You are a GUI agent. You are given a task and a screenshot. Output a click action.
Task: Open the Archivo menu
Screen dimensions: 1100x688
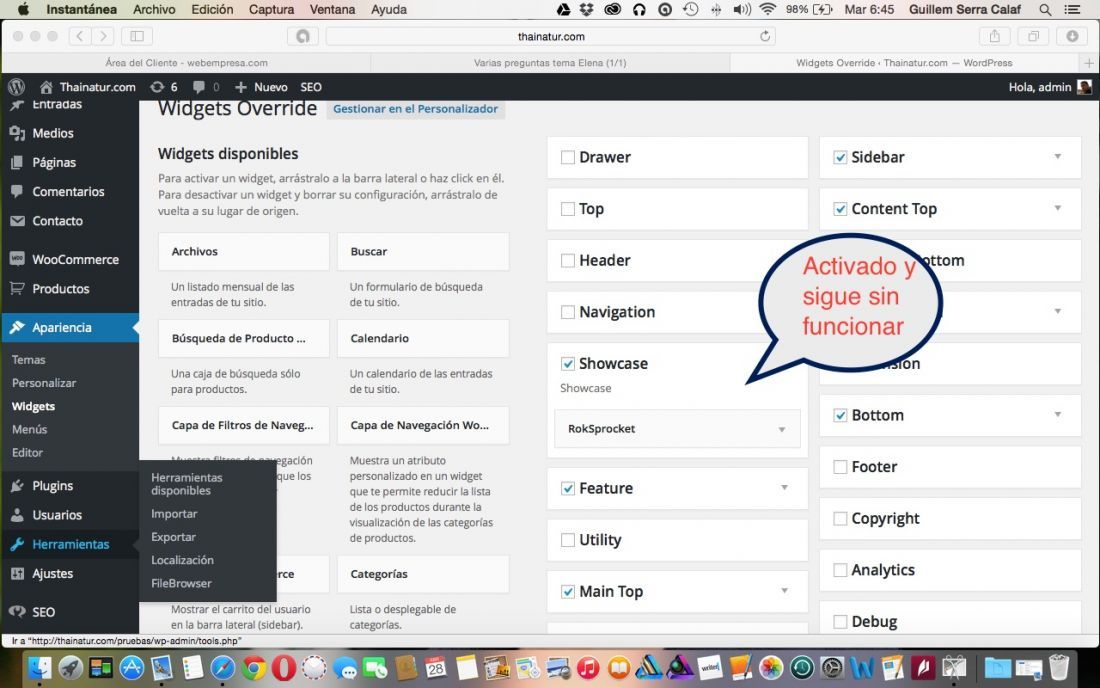[154, 9]
